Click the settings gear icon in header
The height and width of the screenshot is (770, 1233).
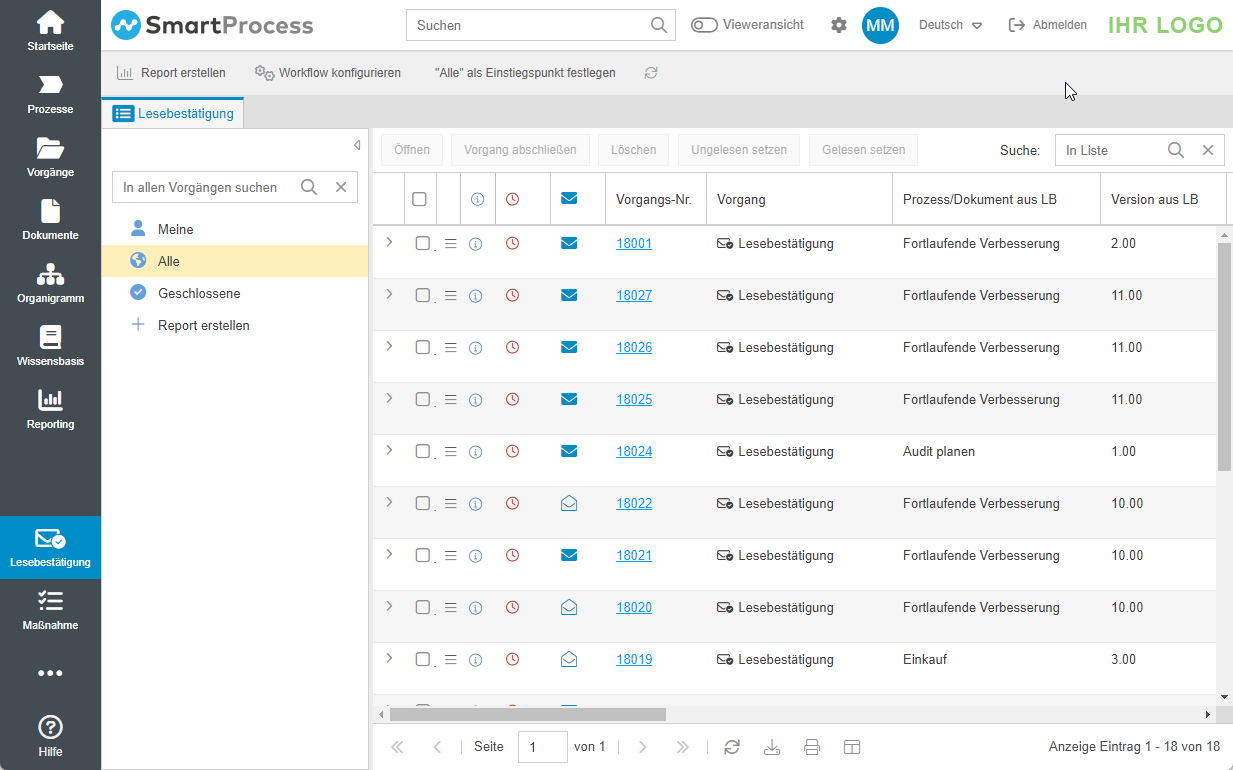pyautogui.click(x=838, y=25)
